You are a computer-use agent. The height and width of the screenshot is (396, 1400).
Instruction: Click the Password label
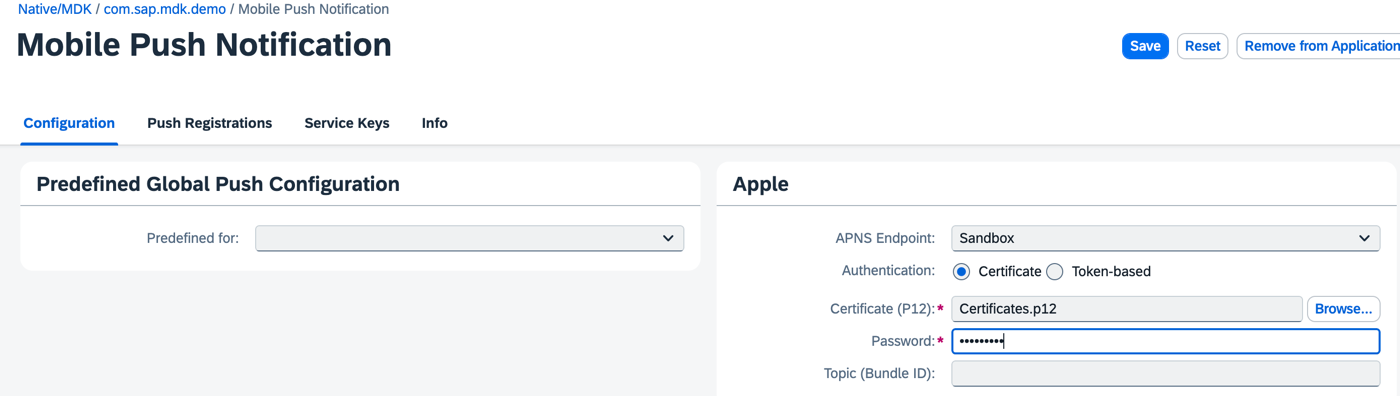click(903, 341)
